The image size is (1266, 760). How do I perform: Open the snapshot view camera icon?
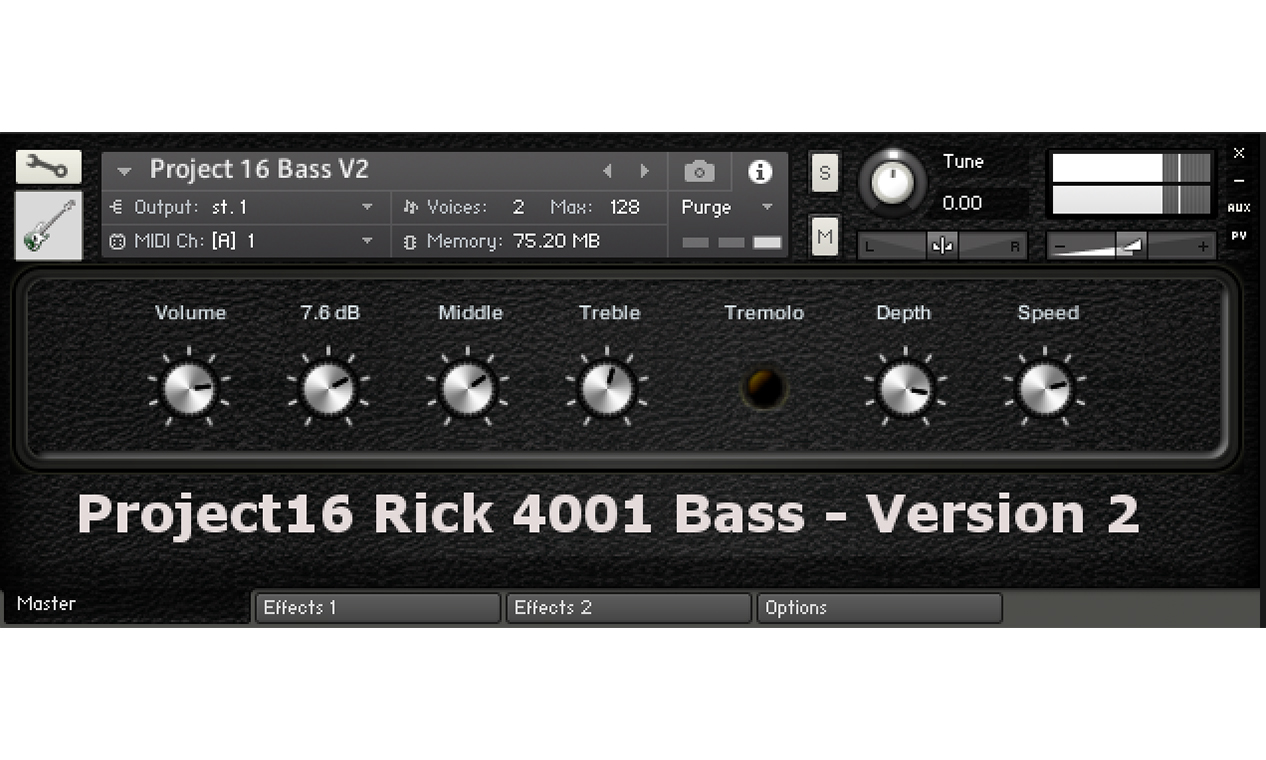(699, 172)
